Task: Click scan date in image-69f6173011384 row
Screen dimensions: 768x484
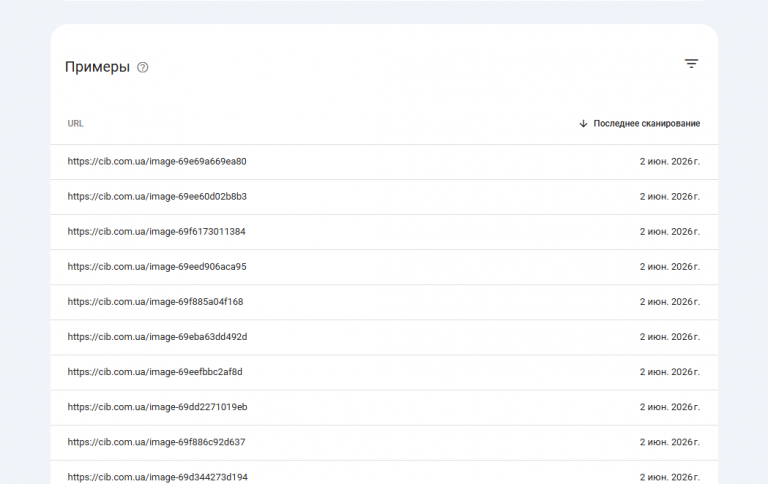Action: (670, 232)
